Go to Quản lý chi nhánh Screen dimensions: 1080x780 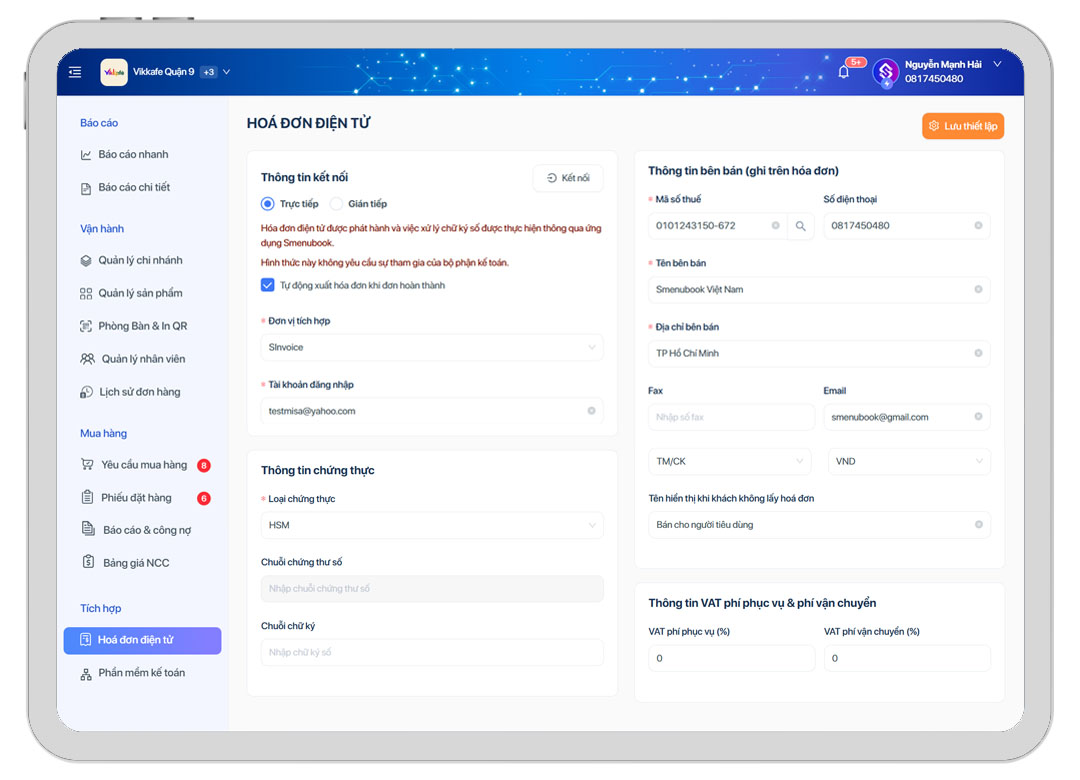(140, 260)
